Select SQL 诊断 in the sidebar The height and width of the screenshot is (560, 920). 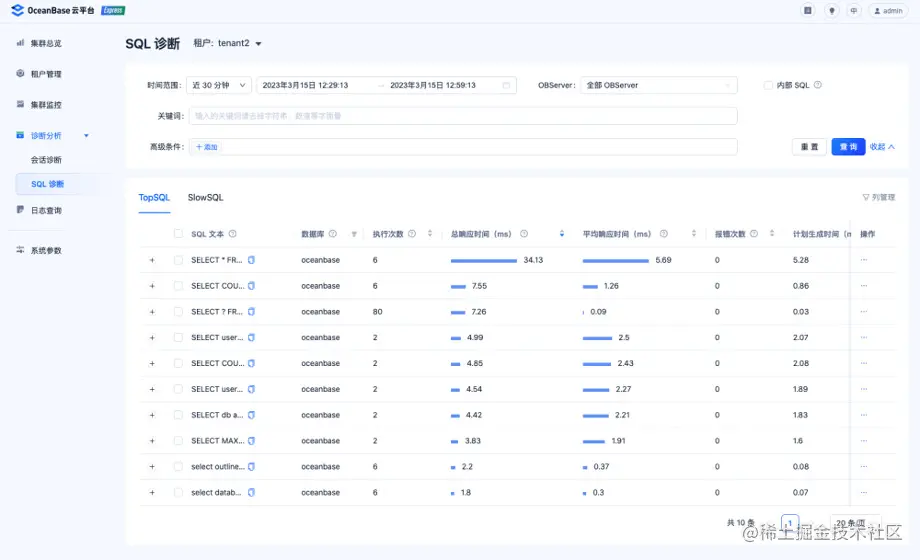tap(47, 184)
